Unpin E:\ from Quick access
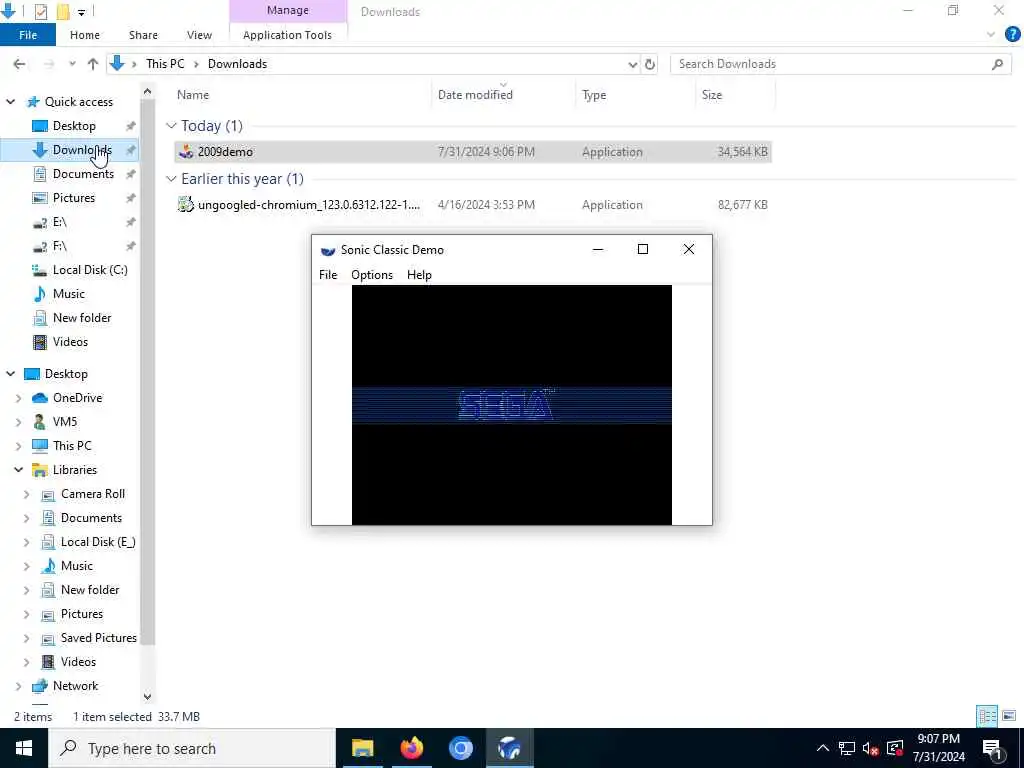This screenshot has width=1024, height=768. 131,222
